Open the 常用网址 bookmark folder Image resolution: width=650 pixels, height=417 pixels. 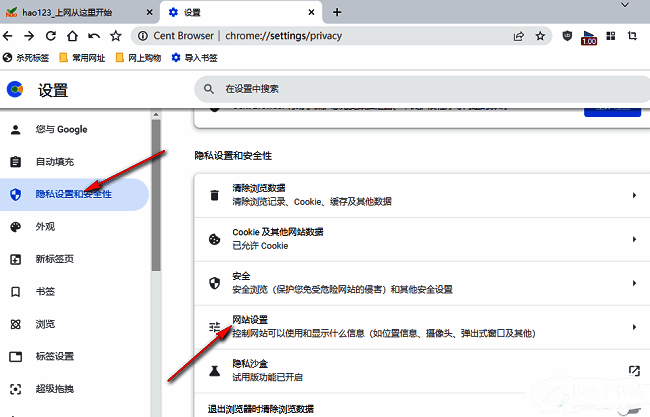(x=82, y=58)
